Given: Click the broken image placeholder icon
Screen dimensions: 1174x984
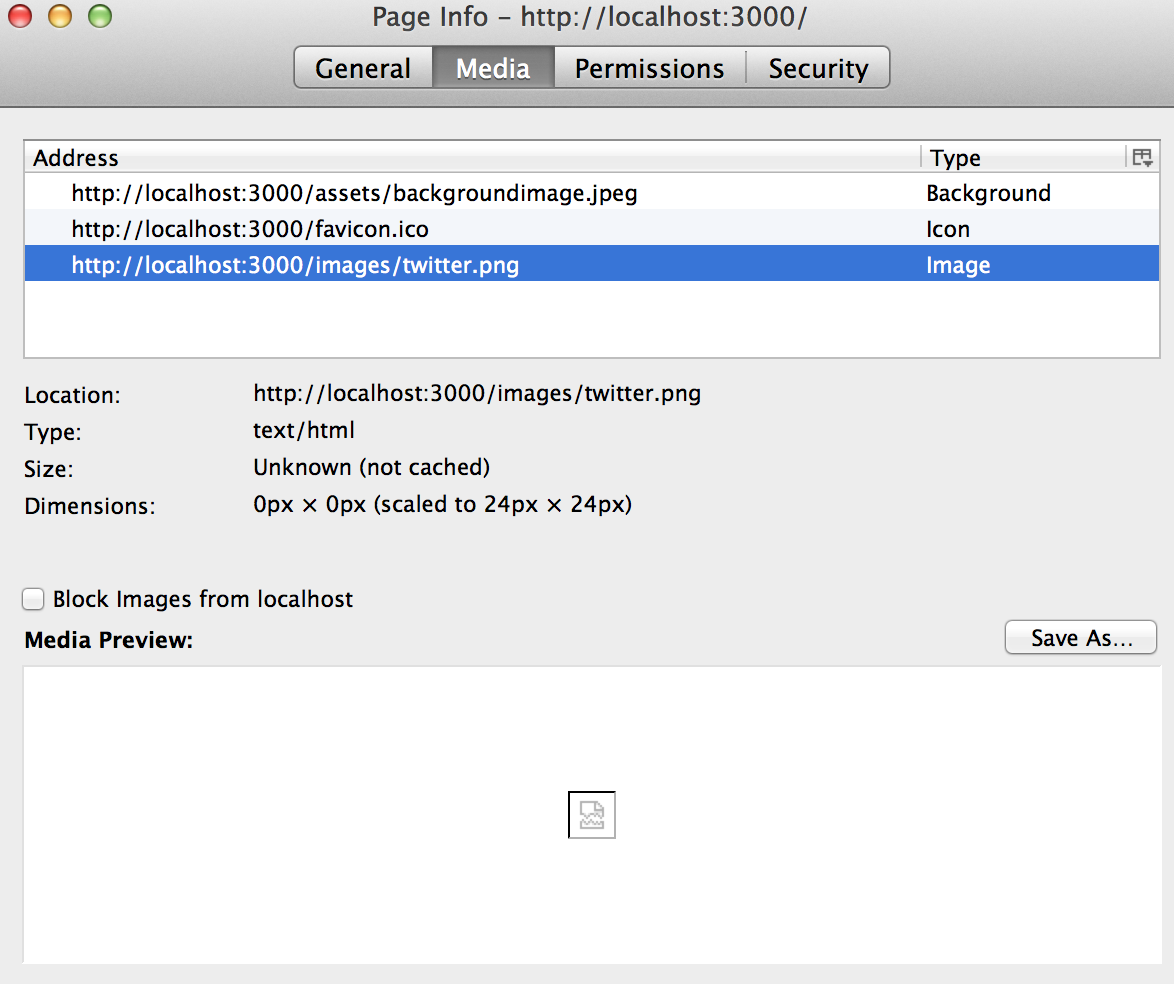Looking at the screenshot, I should pyautogui.click(x=591, y=815).
